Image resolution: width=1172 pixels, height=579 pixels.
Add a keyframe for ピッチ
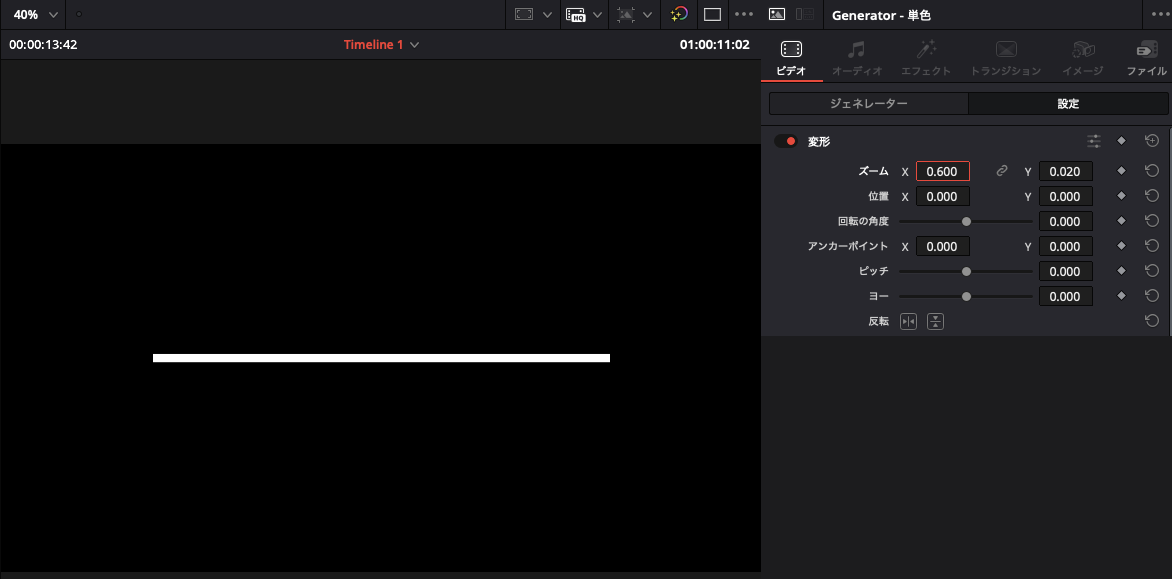(x=1121, y=270)
